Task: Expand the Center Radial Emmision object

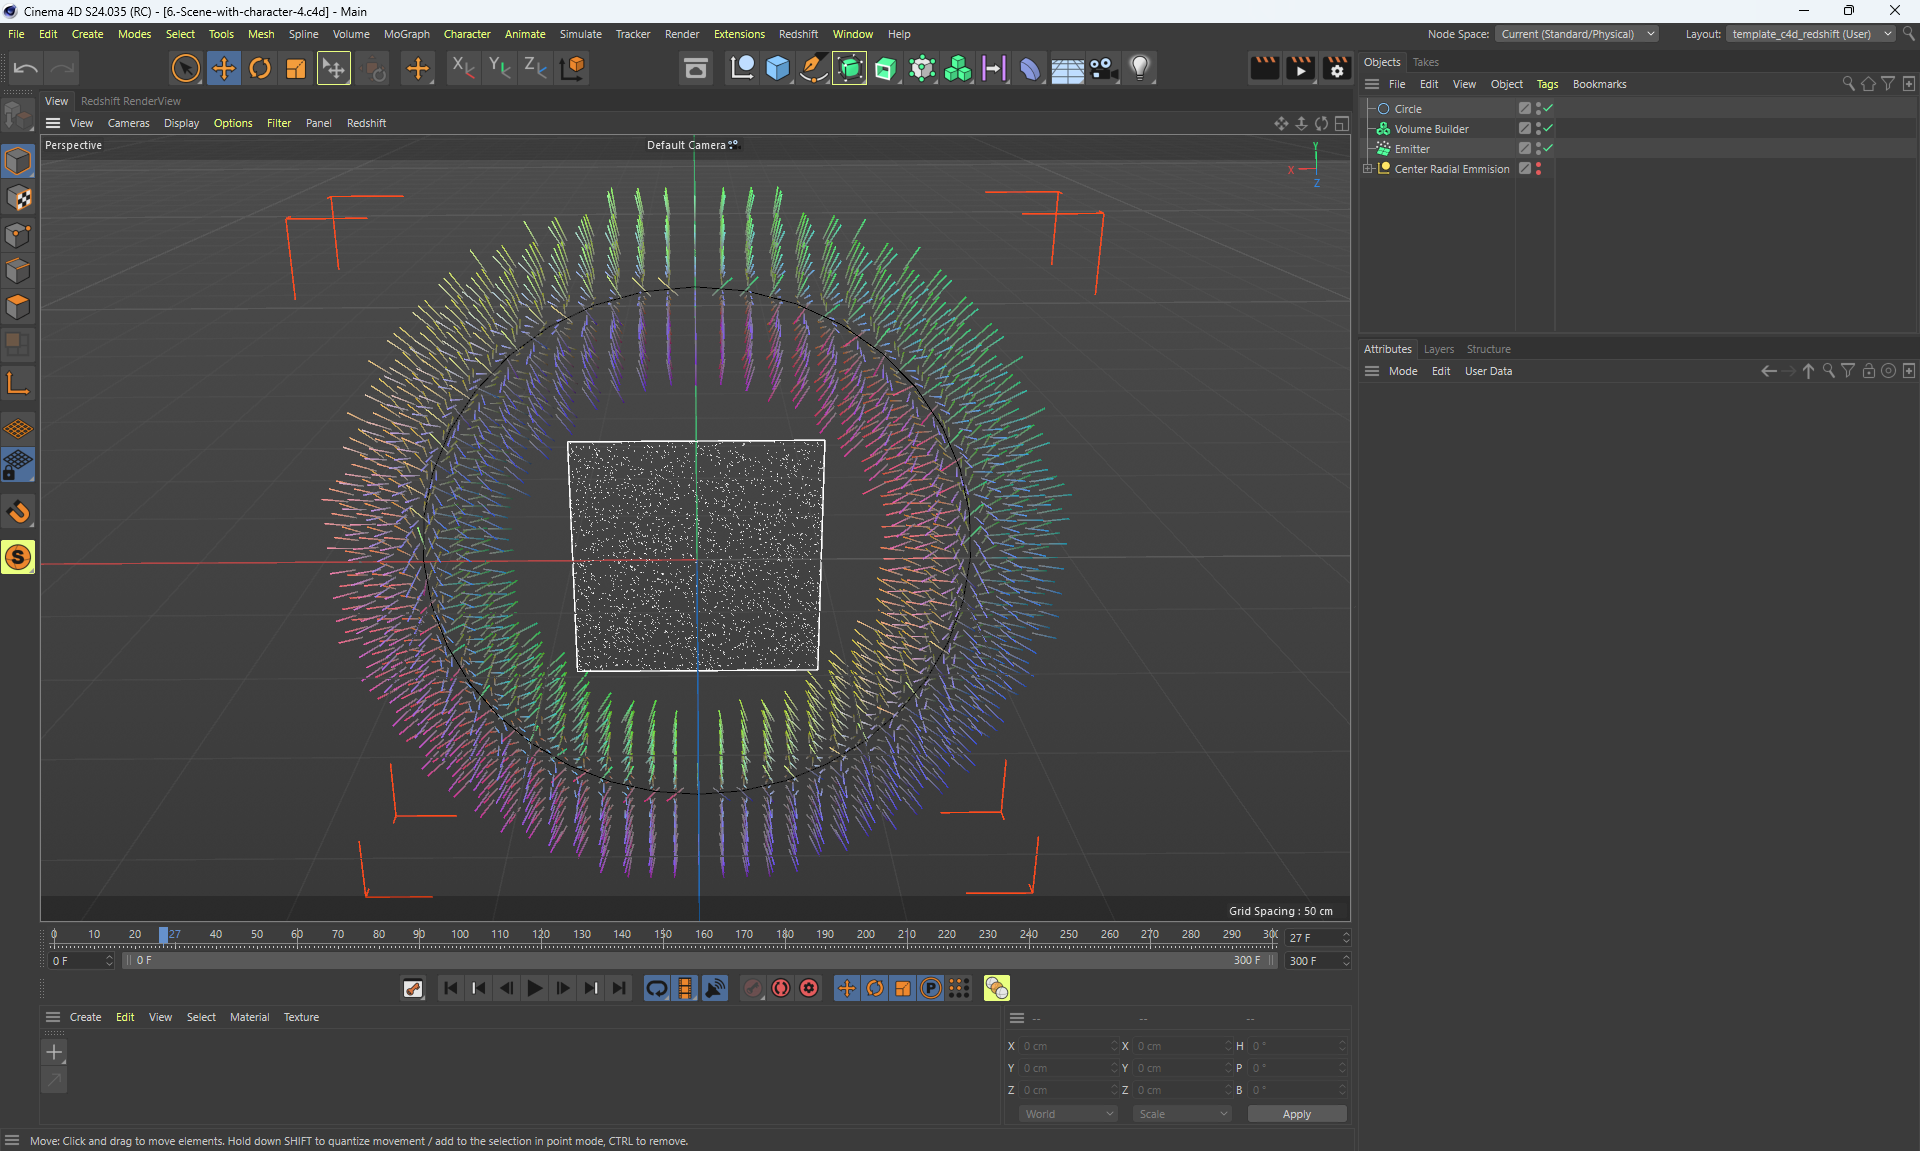Action: pyautogui.click(x=1368, y=169)
